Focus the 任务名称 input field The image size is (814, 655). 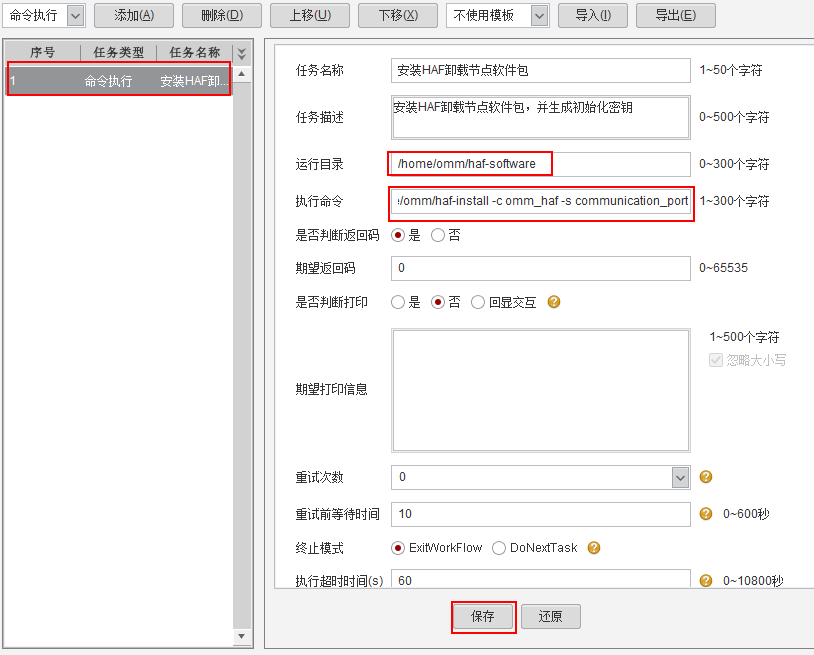tap(540, 70)
